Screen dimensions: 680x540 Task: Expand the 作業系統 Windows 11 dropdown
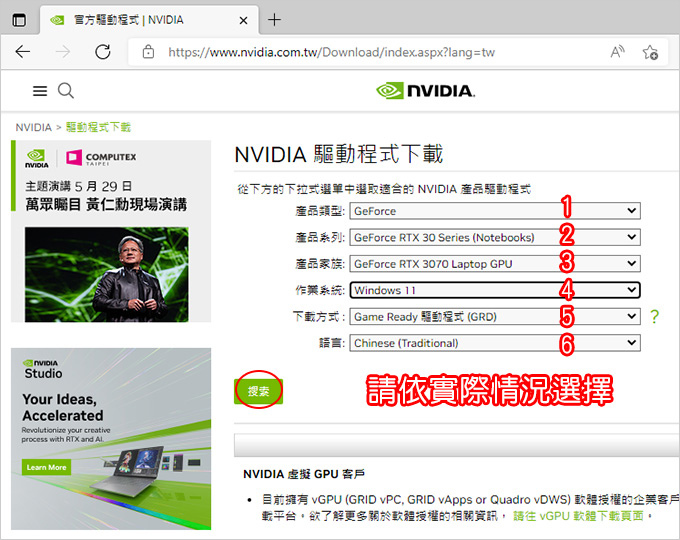point(495,290)
